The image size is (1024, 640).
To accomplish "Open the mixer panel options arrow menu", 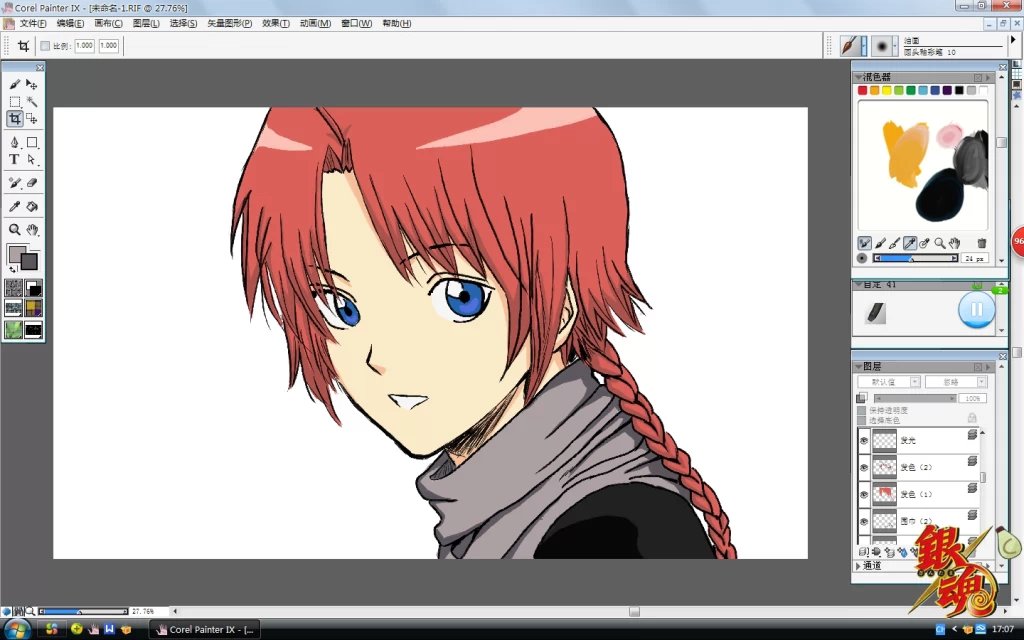I will pos(988,77).
